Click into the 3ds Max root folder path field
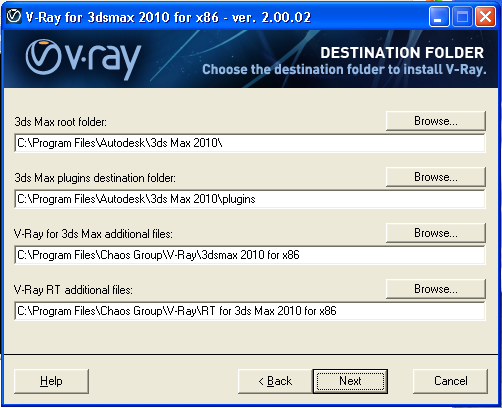The height and width of the screenshot is (408, 502). [x=250, y=143]
